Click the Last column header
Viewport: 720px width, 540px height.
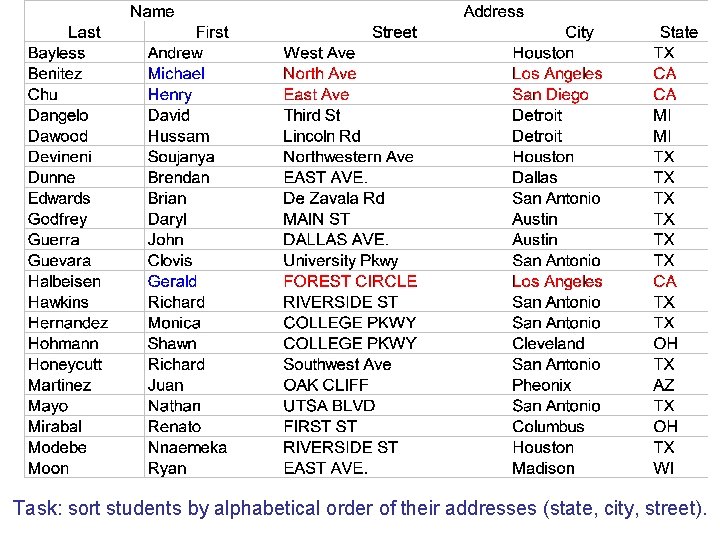coord(84,32)
